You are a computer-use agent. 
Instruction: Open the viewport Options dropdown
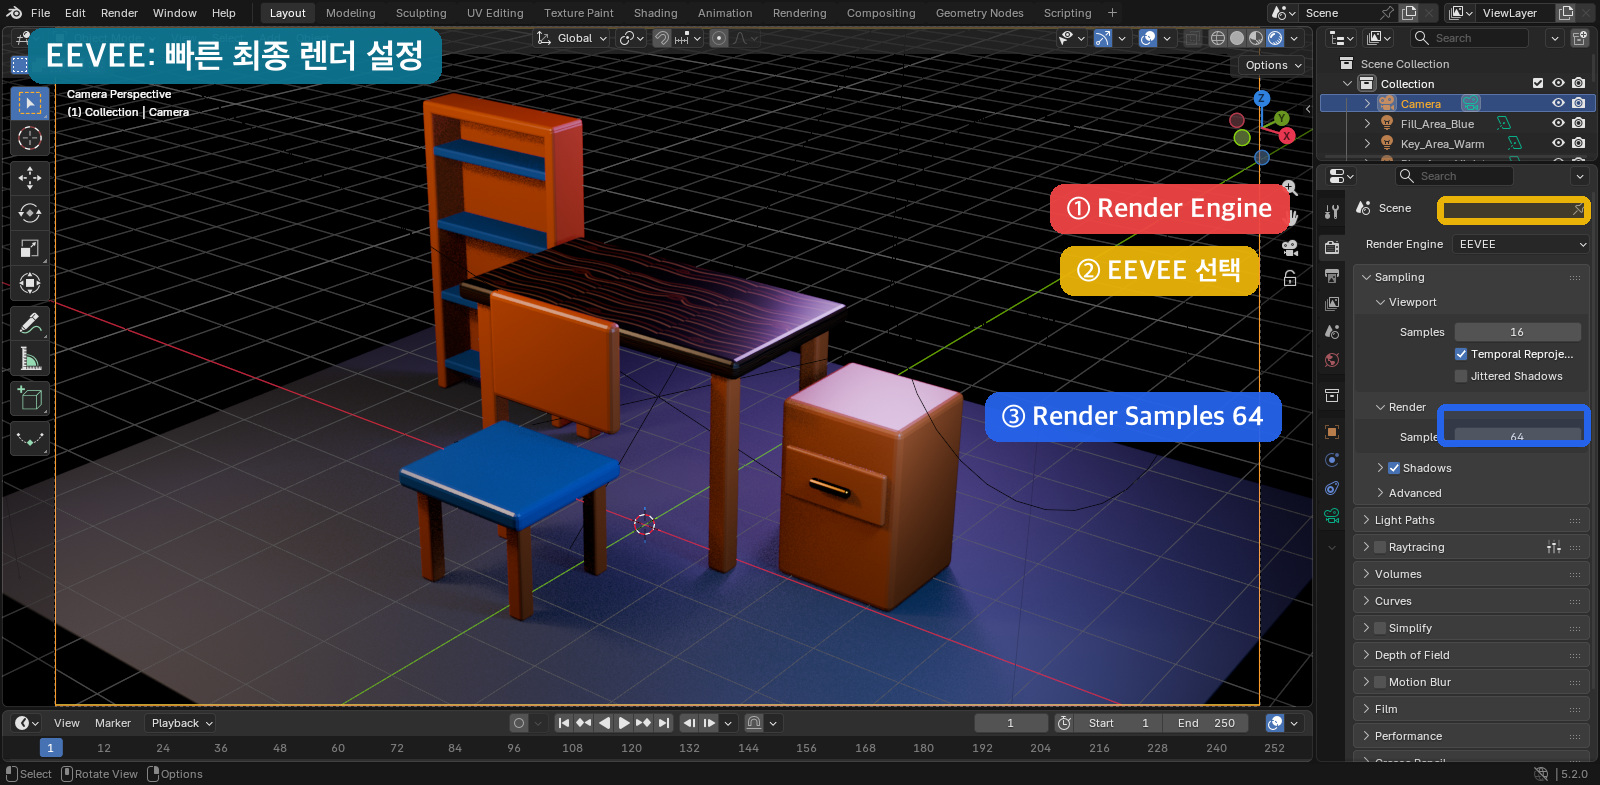coord(1273,65)
